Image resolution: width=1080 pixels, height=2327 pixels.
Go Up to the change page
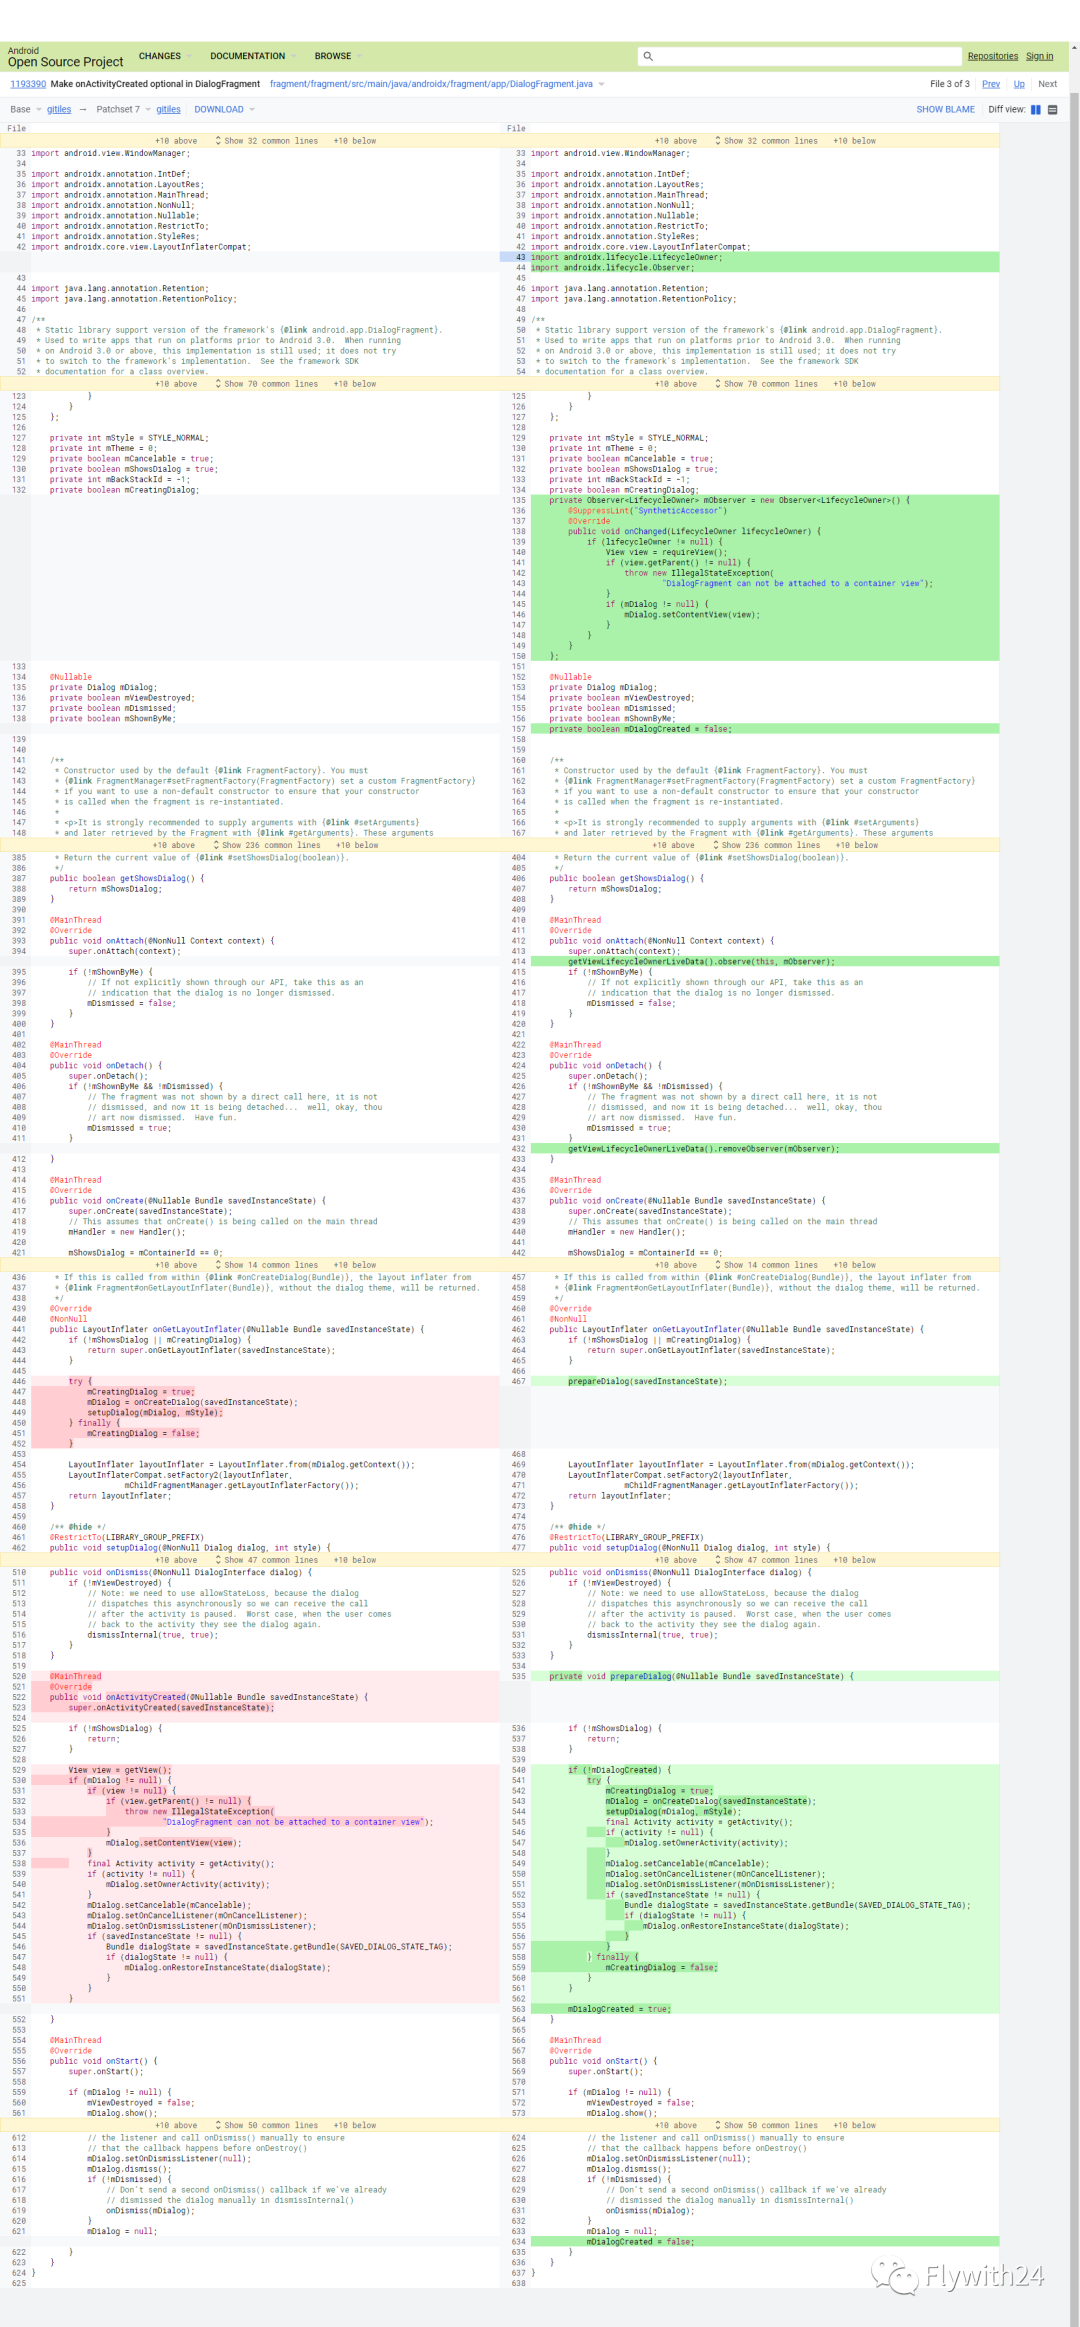pos(1019,84)
